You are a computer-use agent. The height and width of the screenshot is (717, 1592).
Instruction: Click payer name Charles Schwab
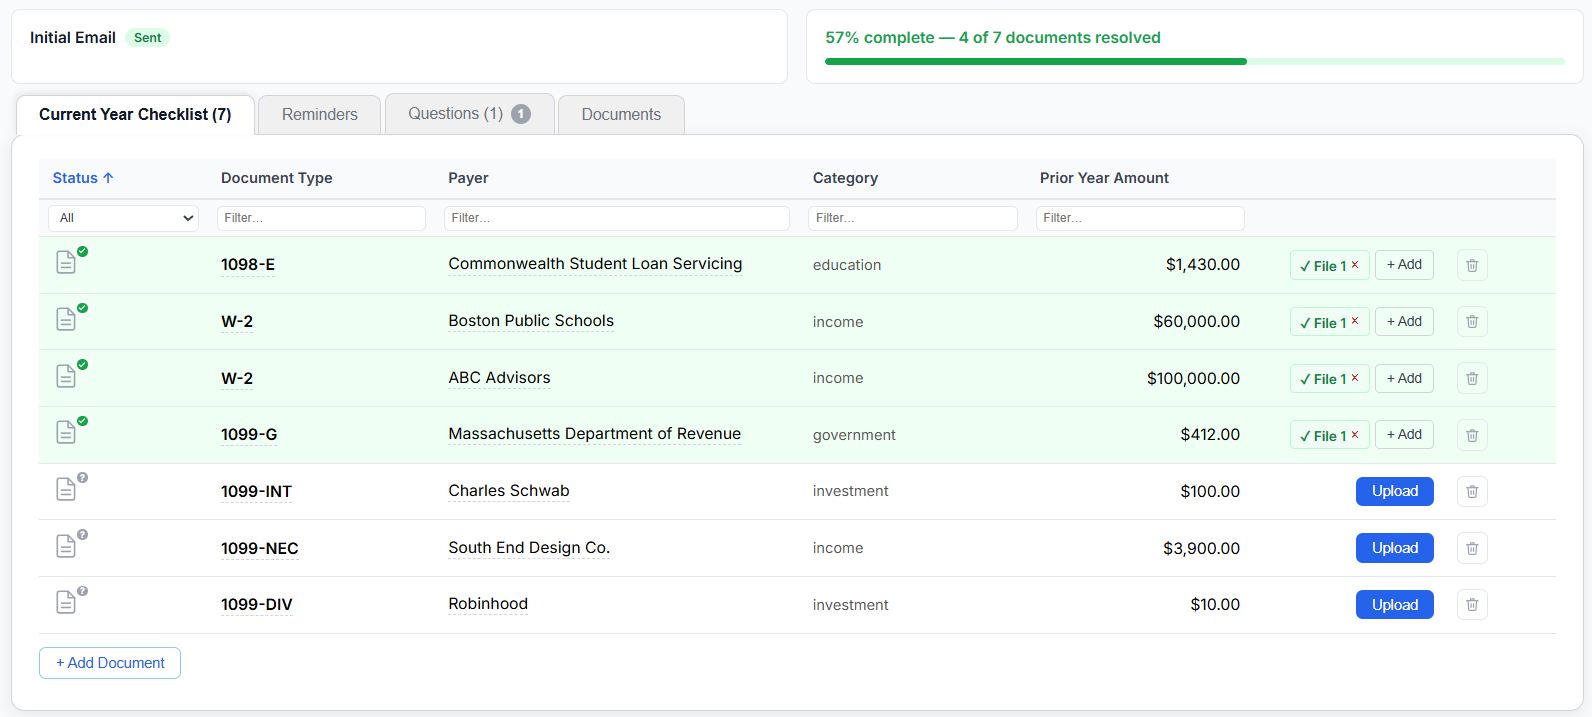click(x=509, y=491)
